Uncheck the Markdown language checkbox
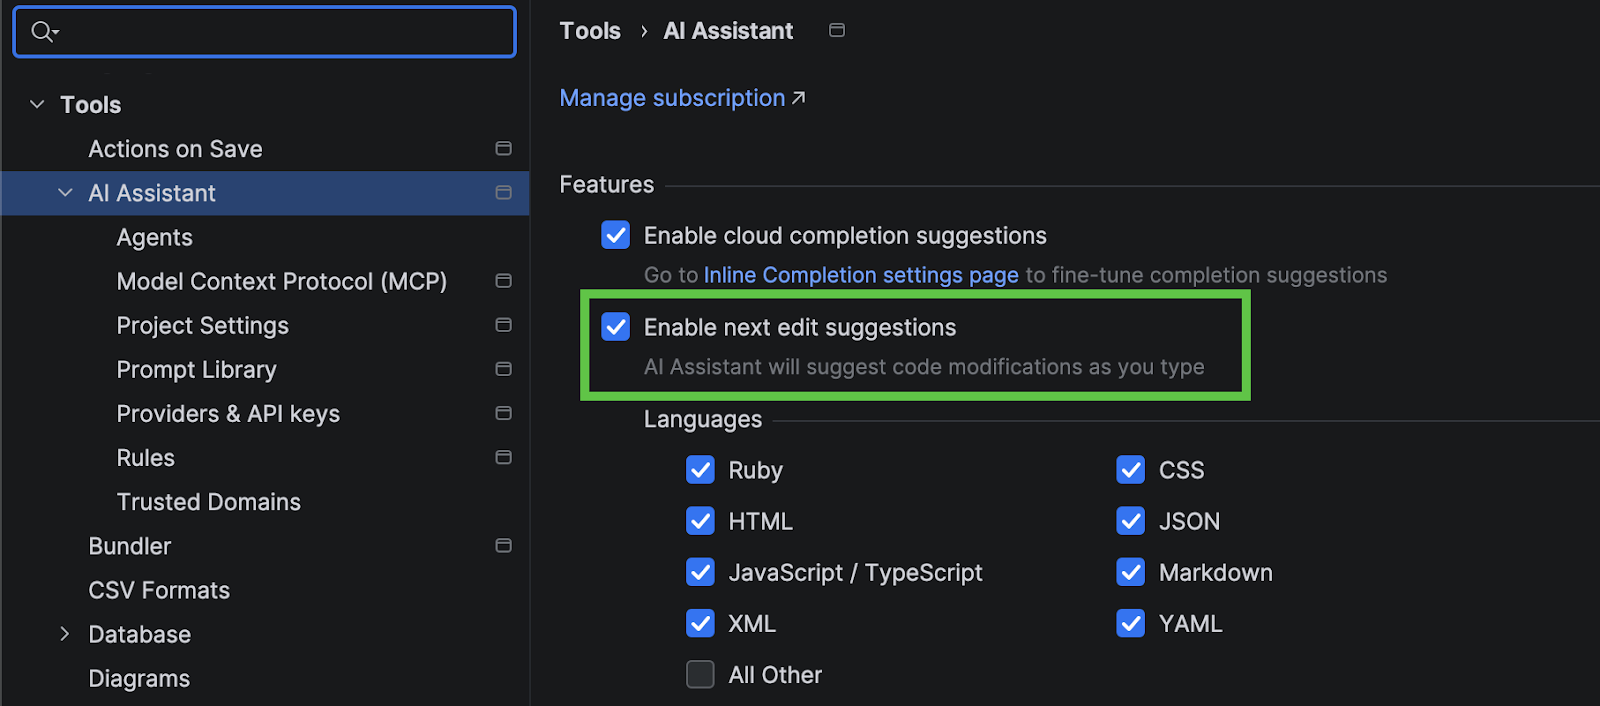The height and width of the screenshot is (706, 1600). [x=1130, y=572]
